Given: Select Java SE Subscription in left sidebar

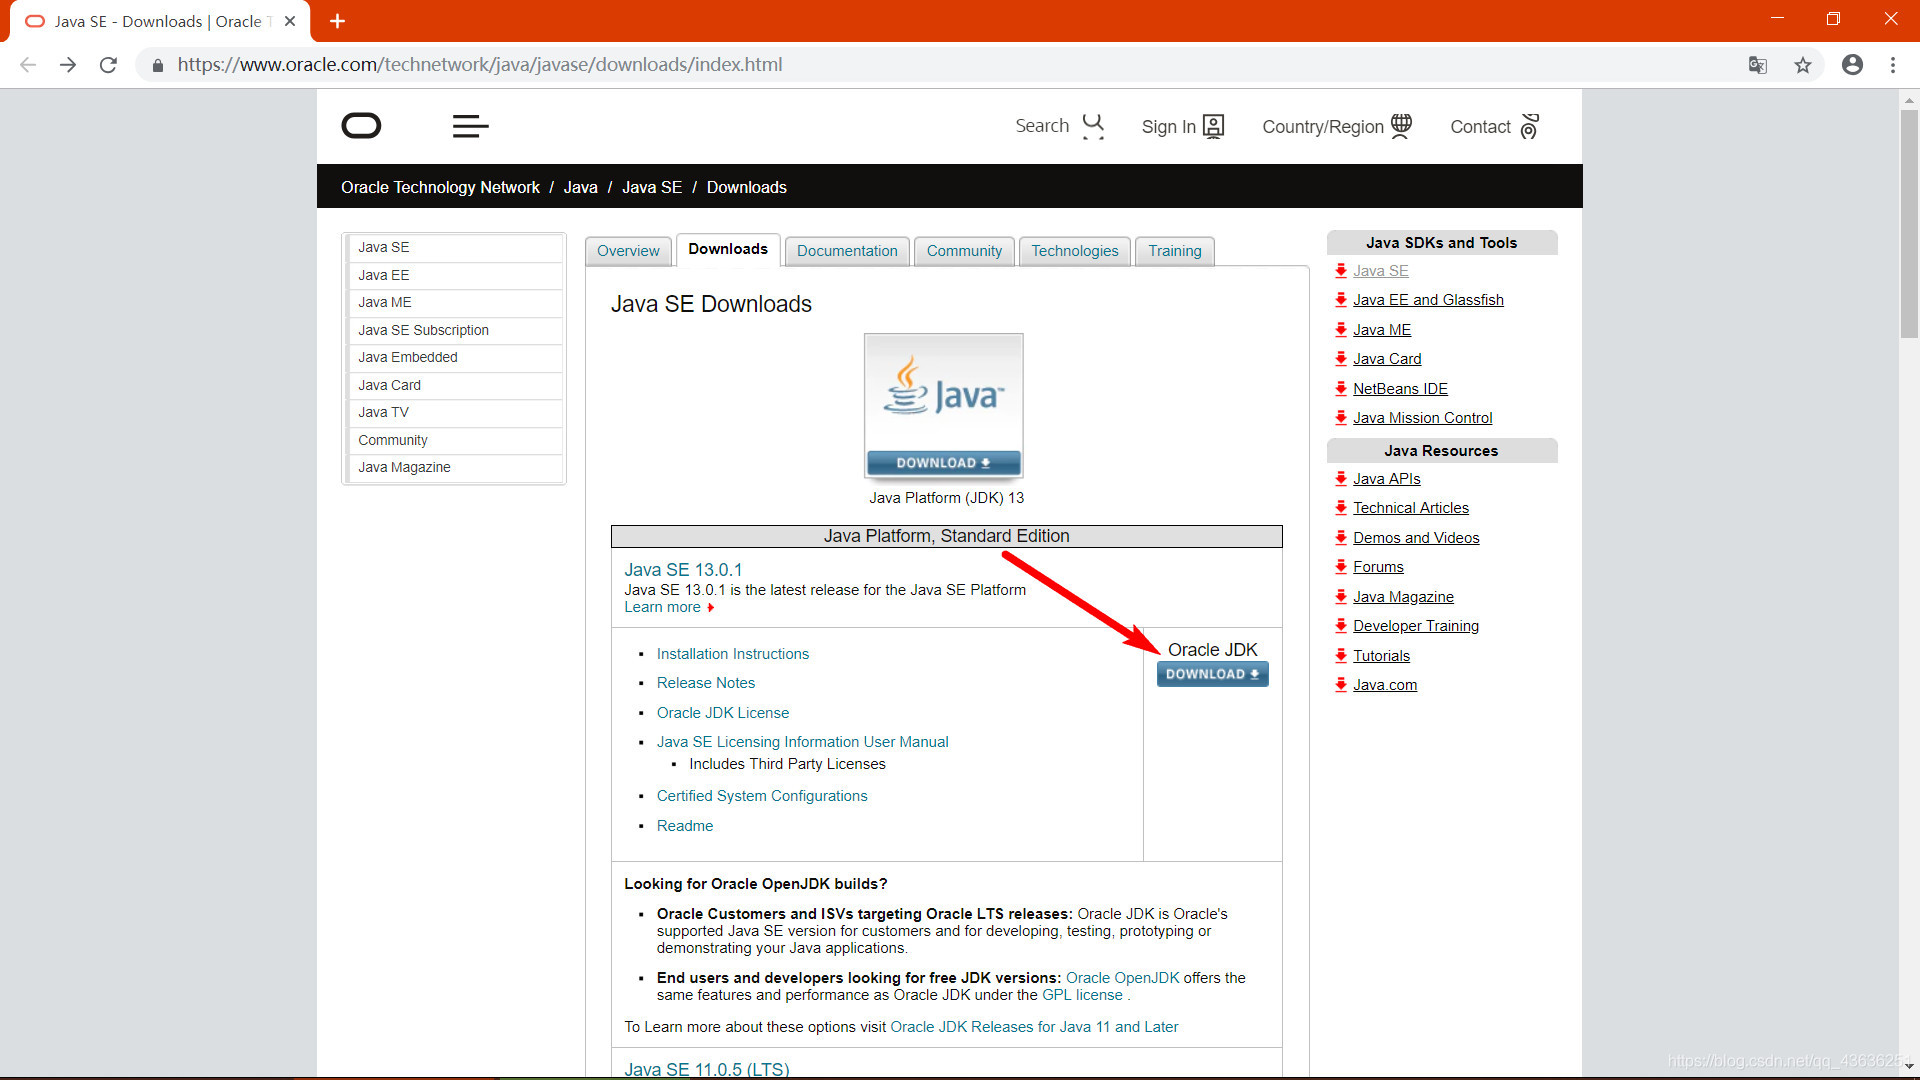Looking at the screenshot, I should point(423,330).
